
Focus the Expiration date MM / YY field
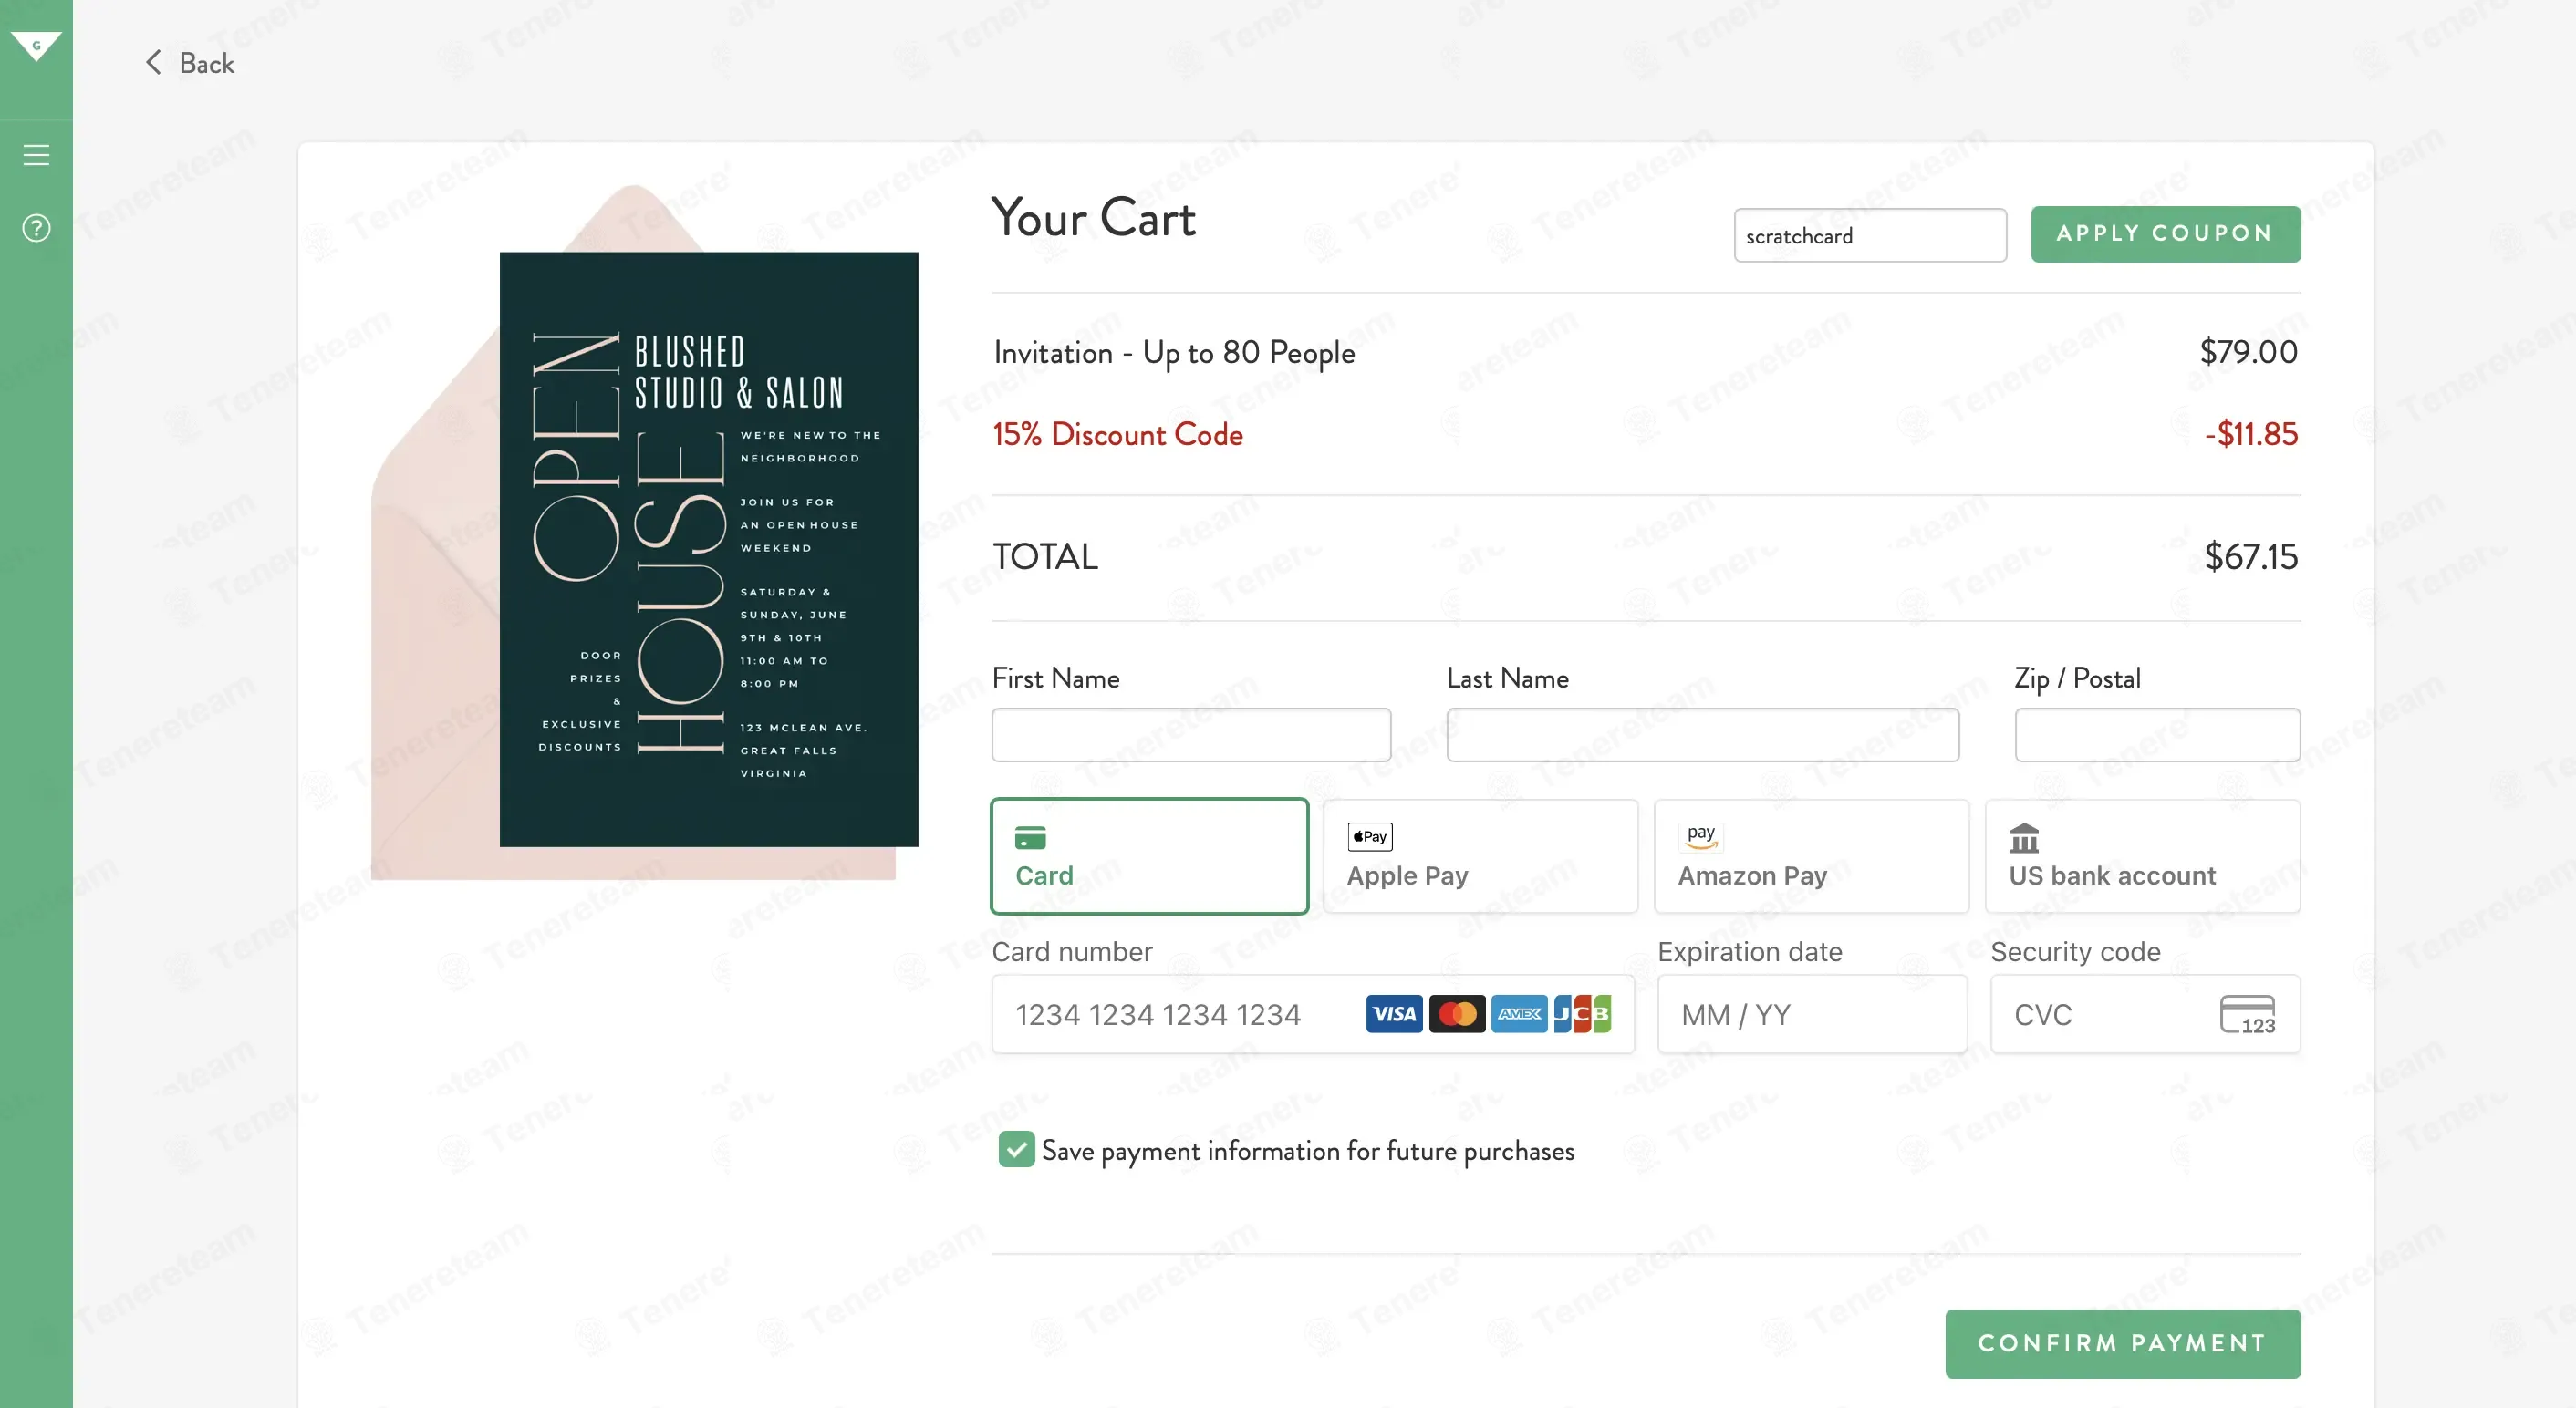coord(1812,1014)
